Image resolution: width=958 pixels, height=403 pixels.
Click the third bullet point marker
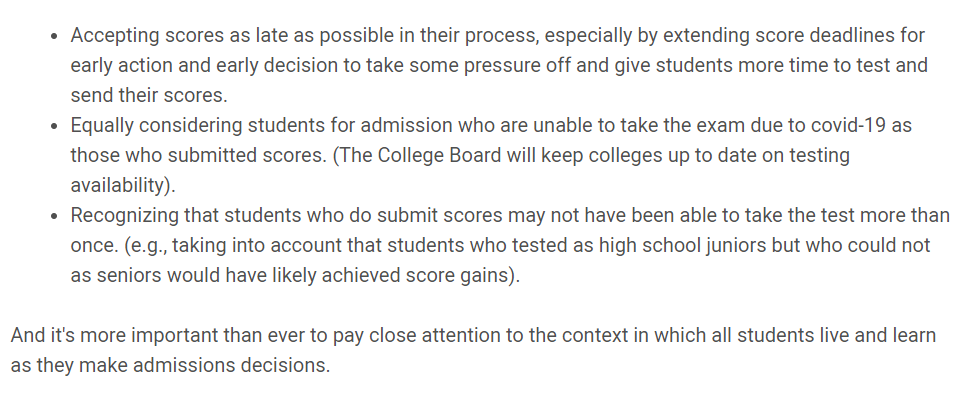click(56, 216)
